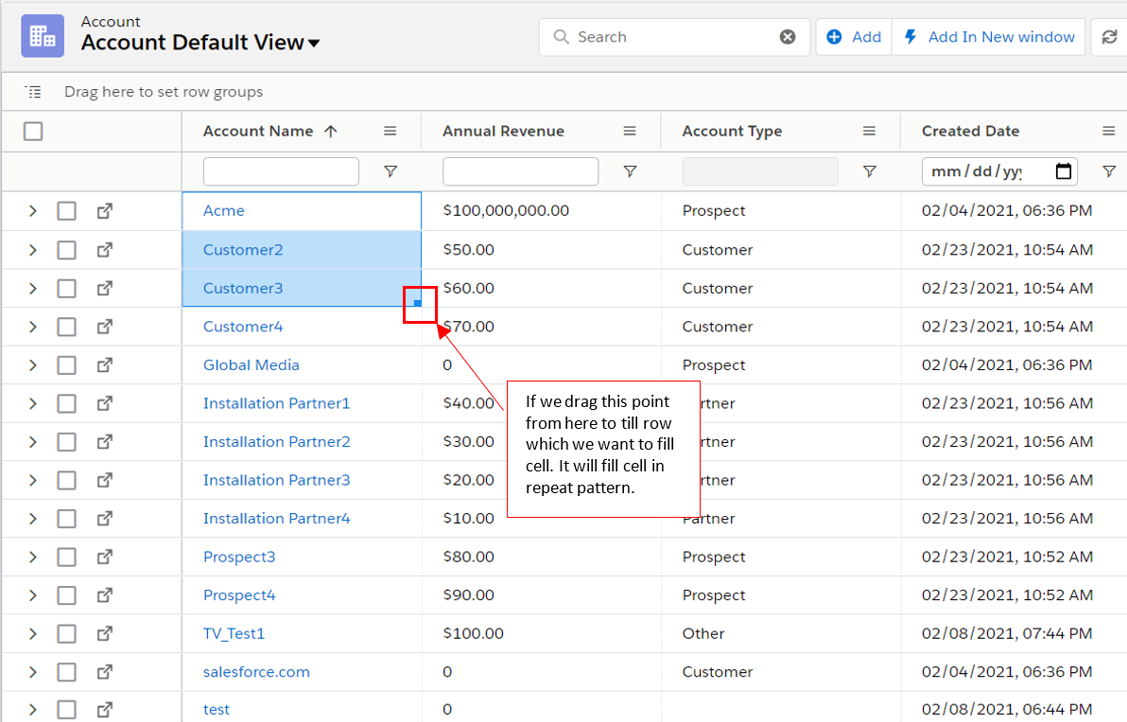1127x722 pixels.
Task: Click the Account Name filter text field
Action: 280,171
